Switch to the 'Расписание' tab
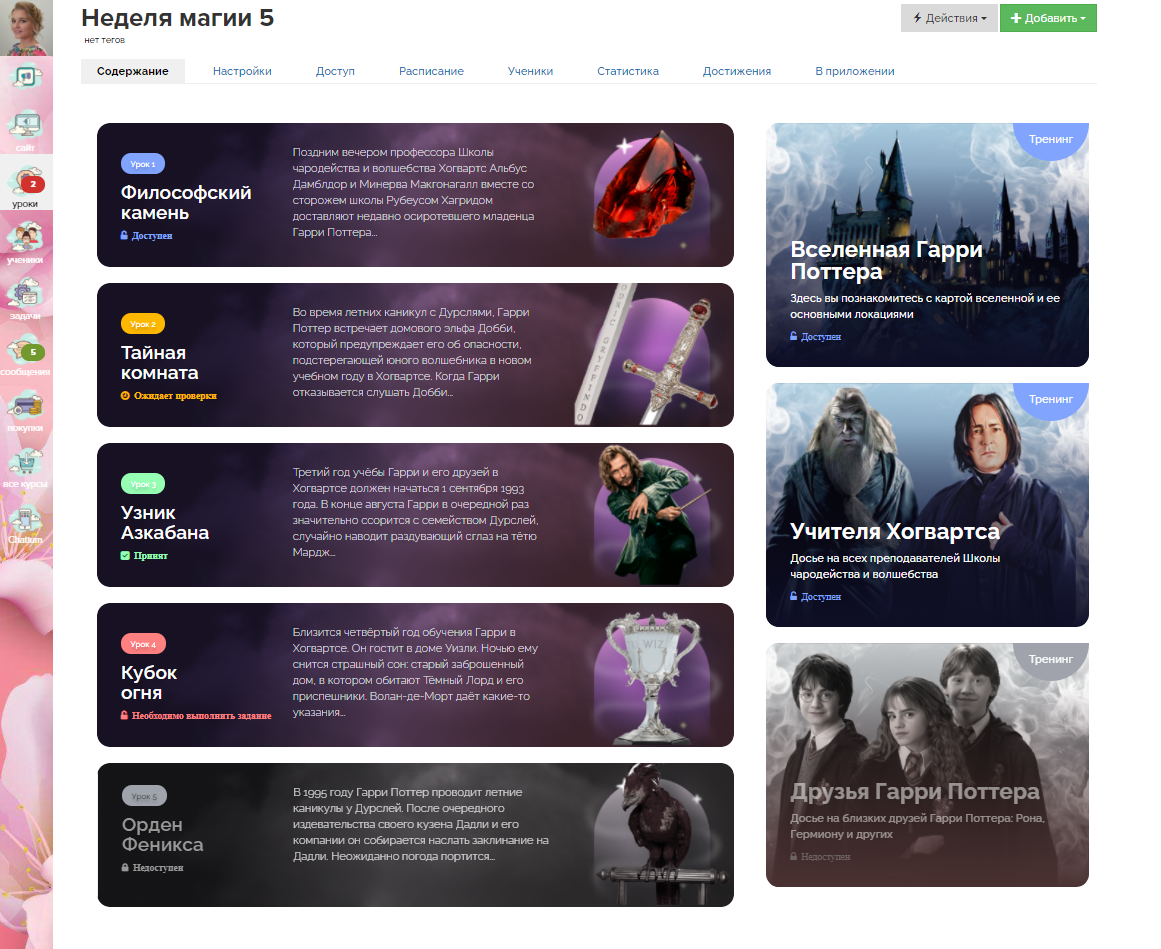Screen dimensions: 1161x949 tap(431, 71)
